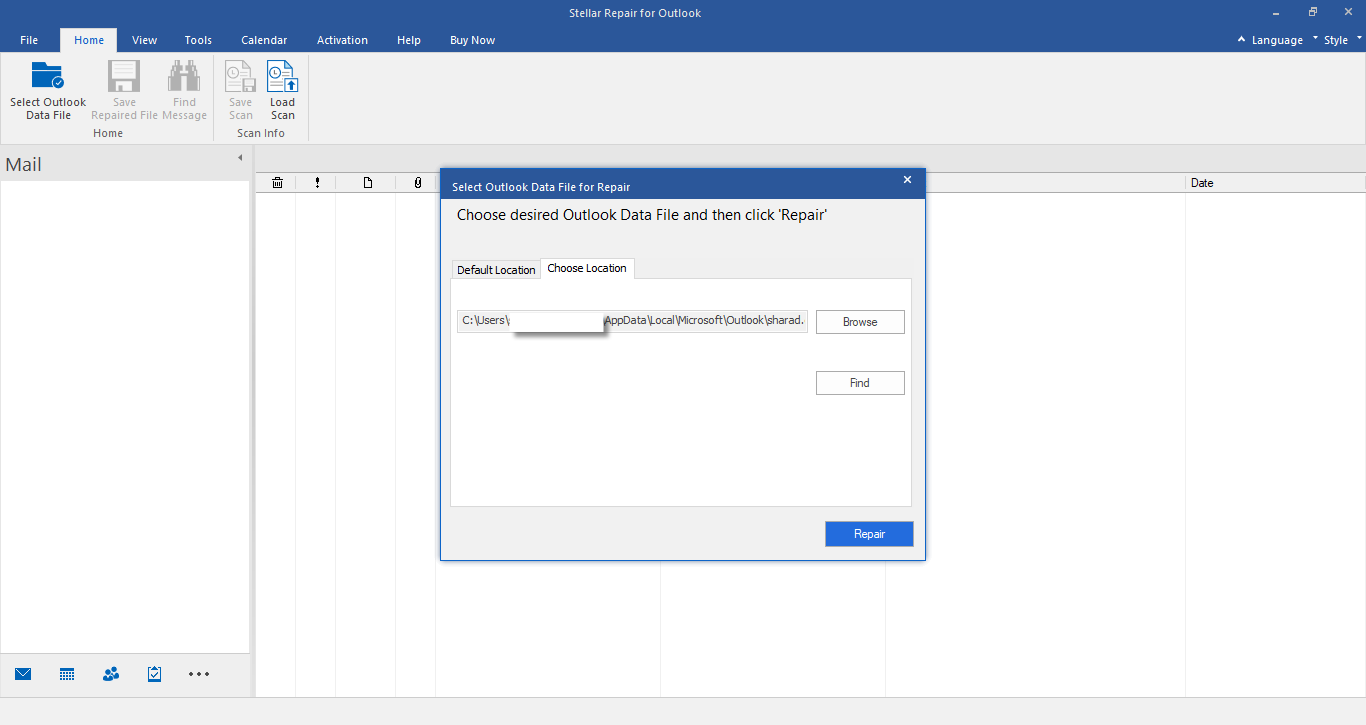Click the trash deleted-items column header
The width and height of the screenshot is (1366, 725).
(277, 183)
